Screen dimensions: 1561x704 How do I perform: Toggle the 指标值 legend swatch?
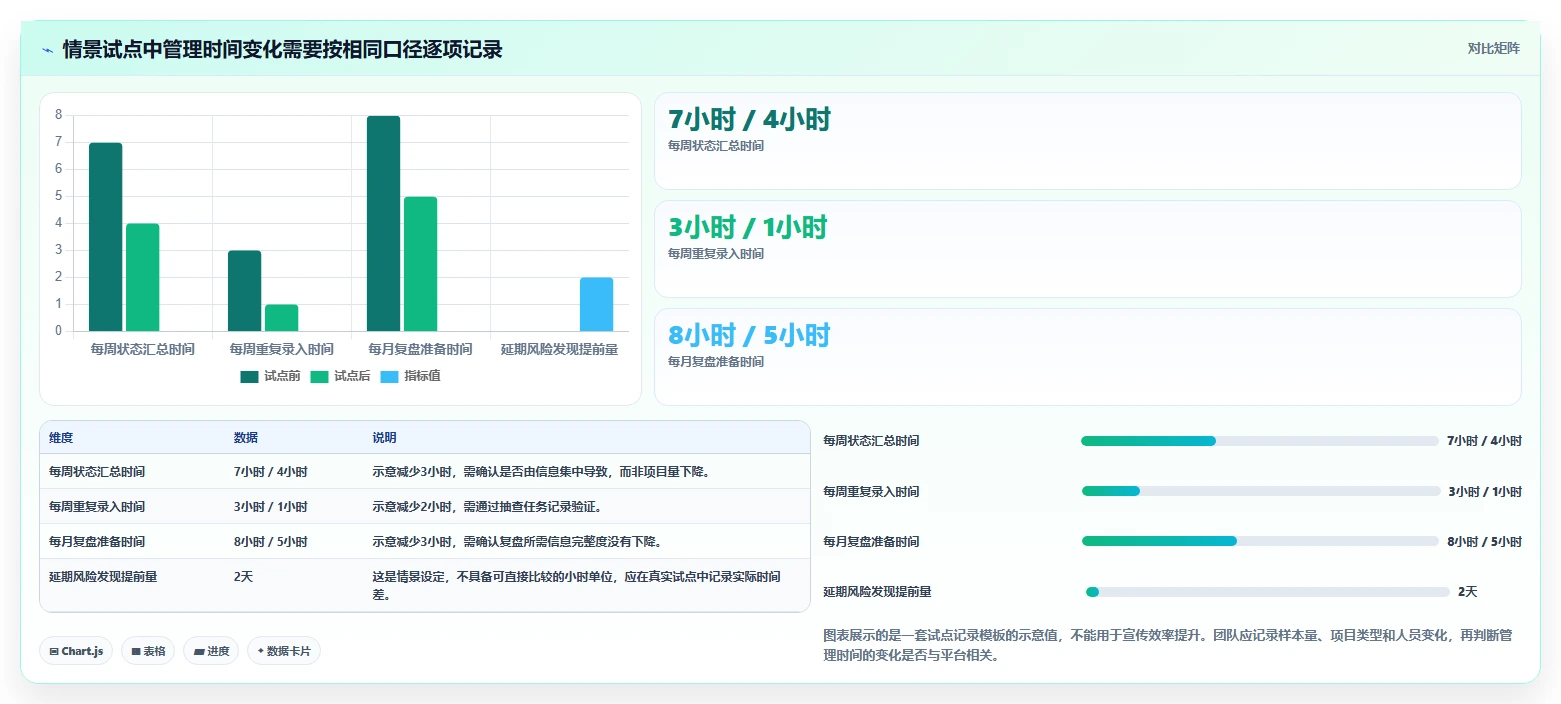(389, 376)
